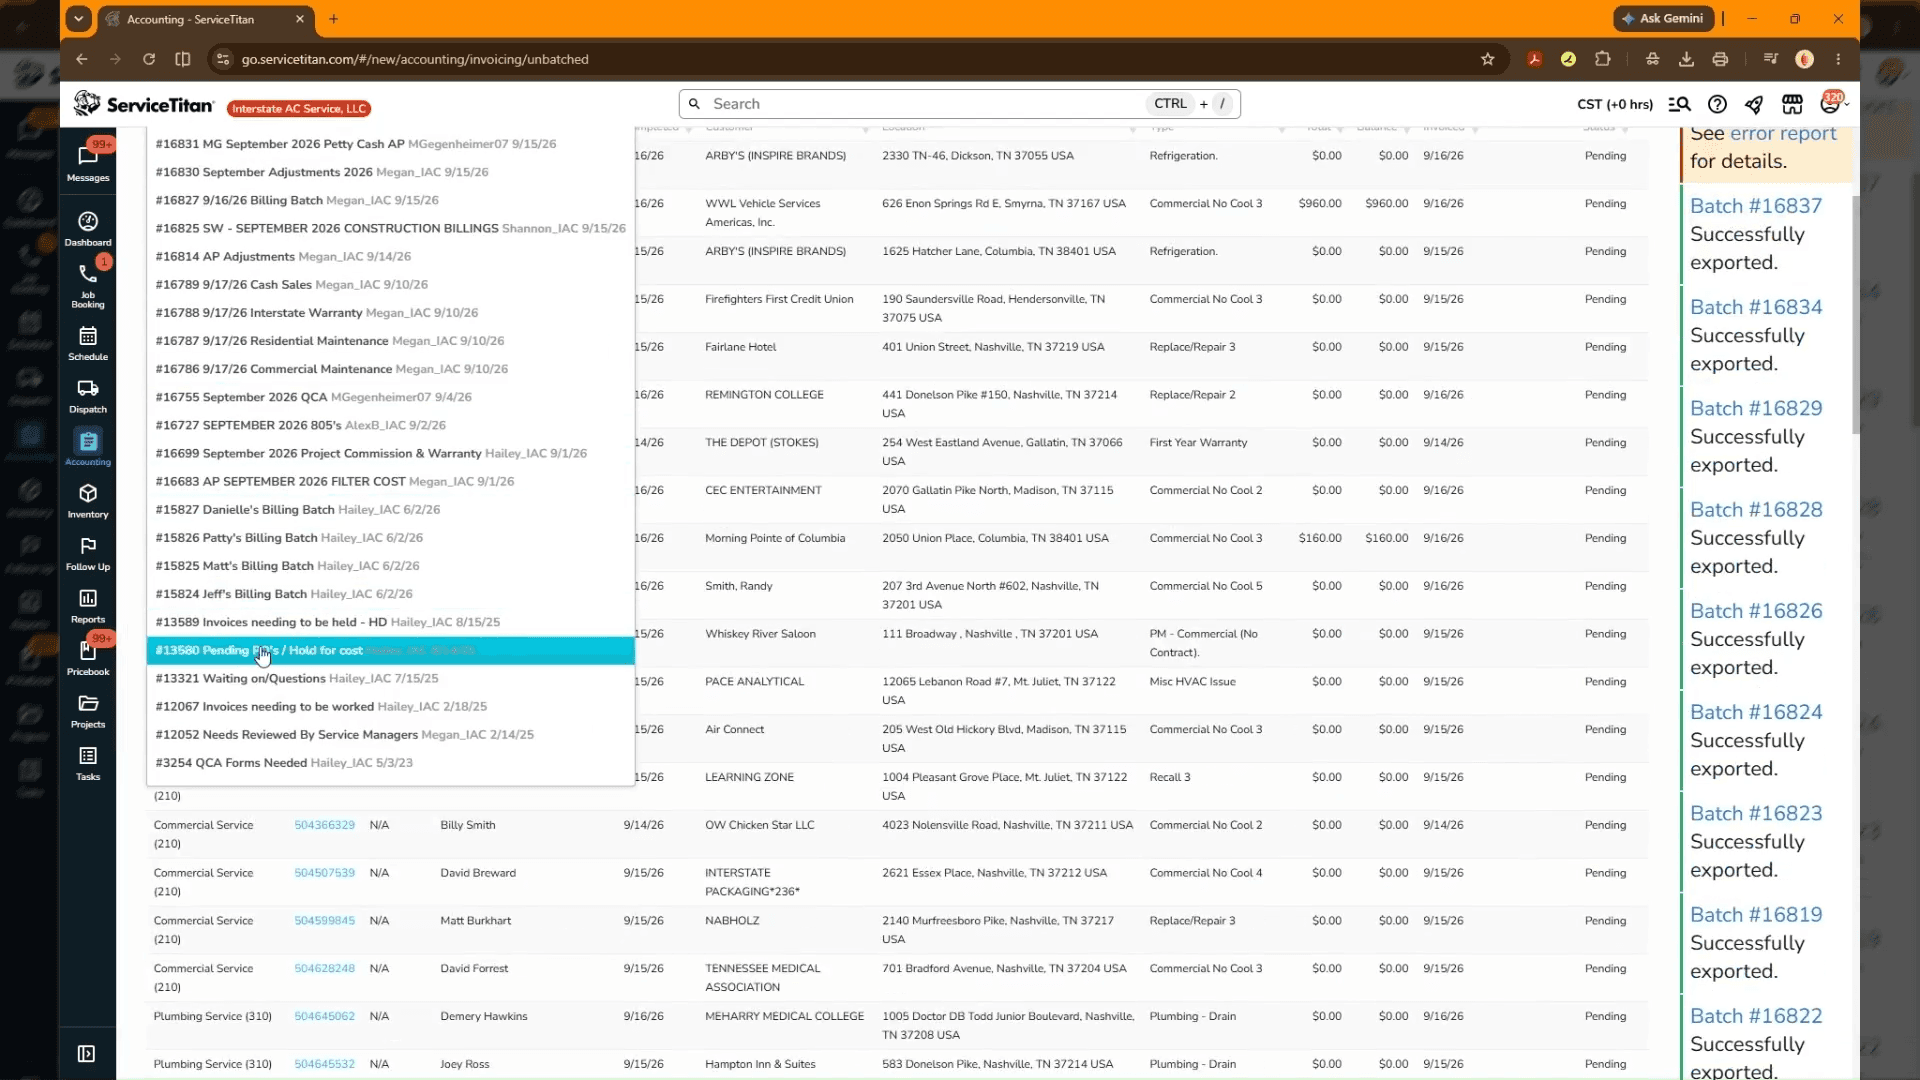The image size is (1920, 1080).
Task: Select #12052 Needs Reviewed By Service Managers
Action: (390, 734)
